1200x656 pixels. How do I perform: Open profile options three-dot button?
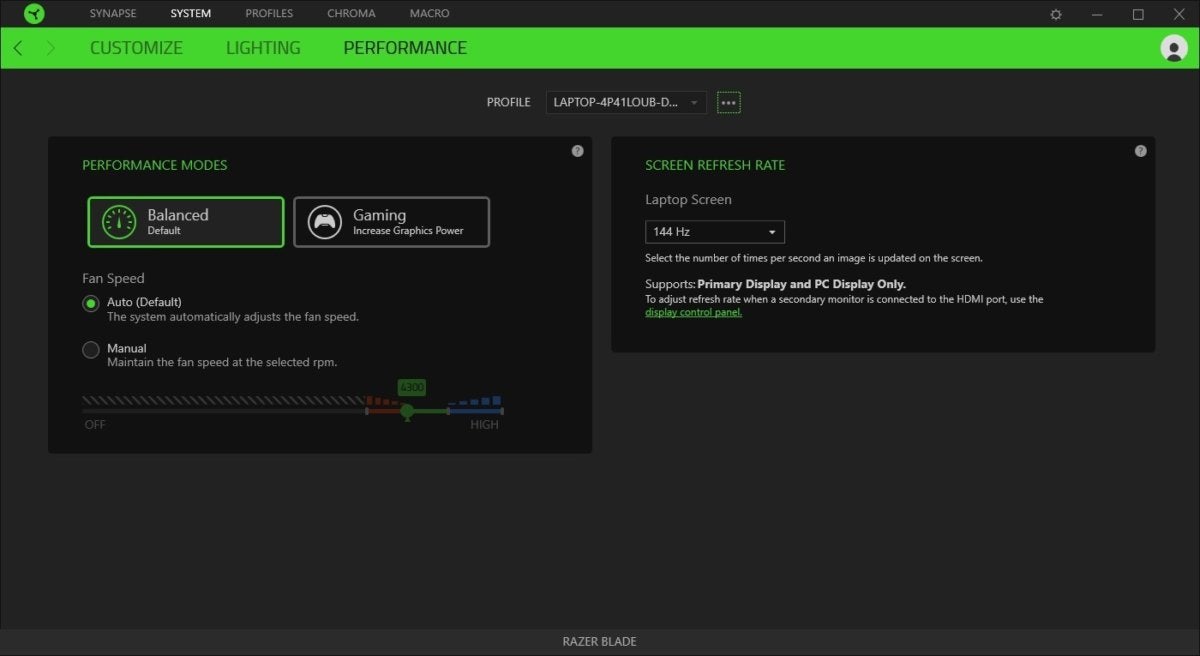(x=728, y=102)
